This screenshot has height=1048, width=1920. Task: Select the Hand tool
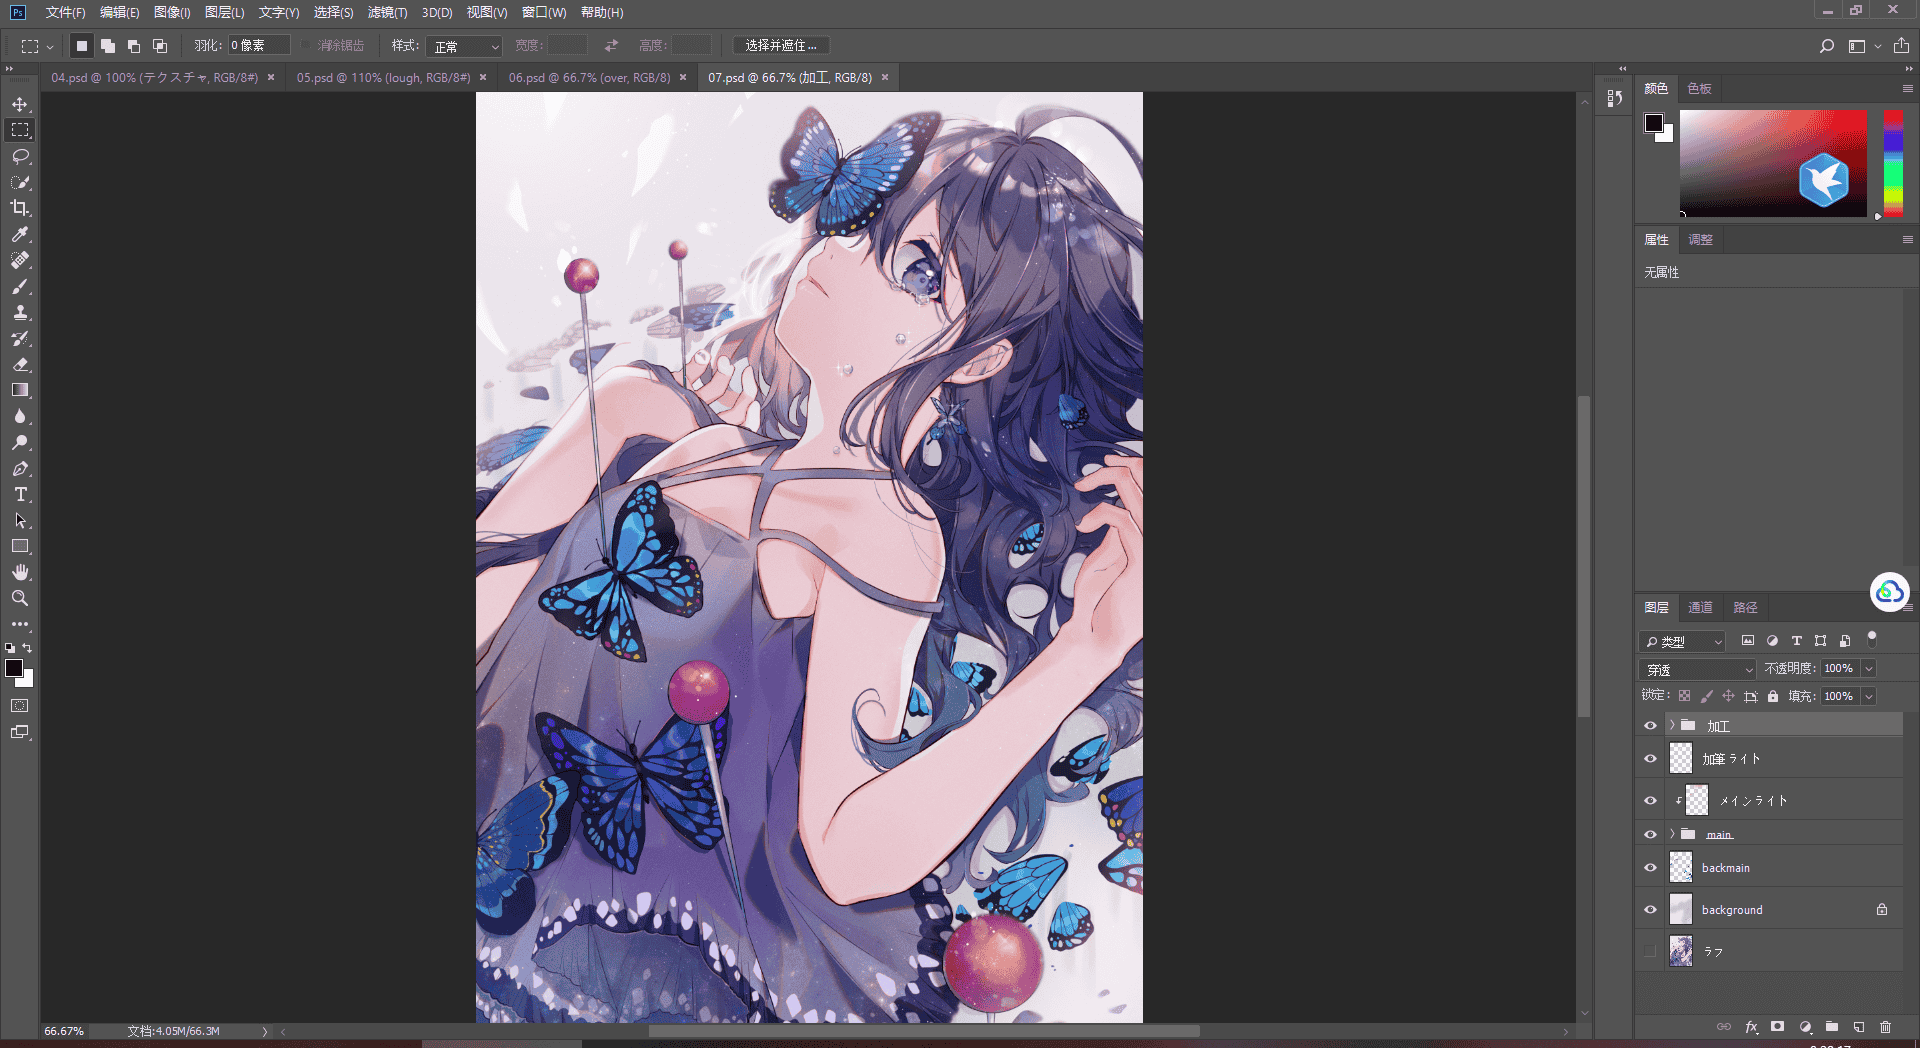[x=20, y=572]
